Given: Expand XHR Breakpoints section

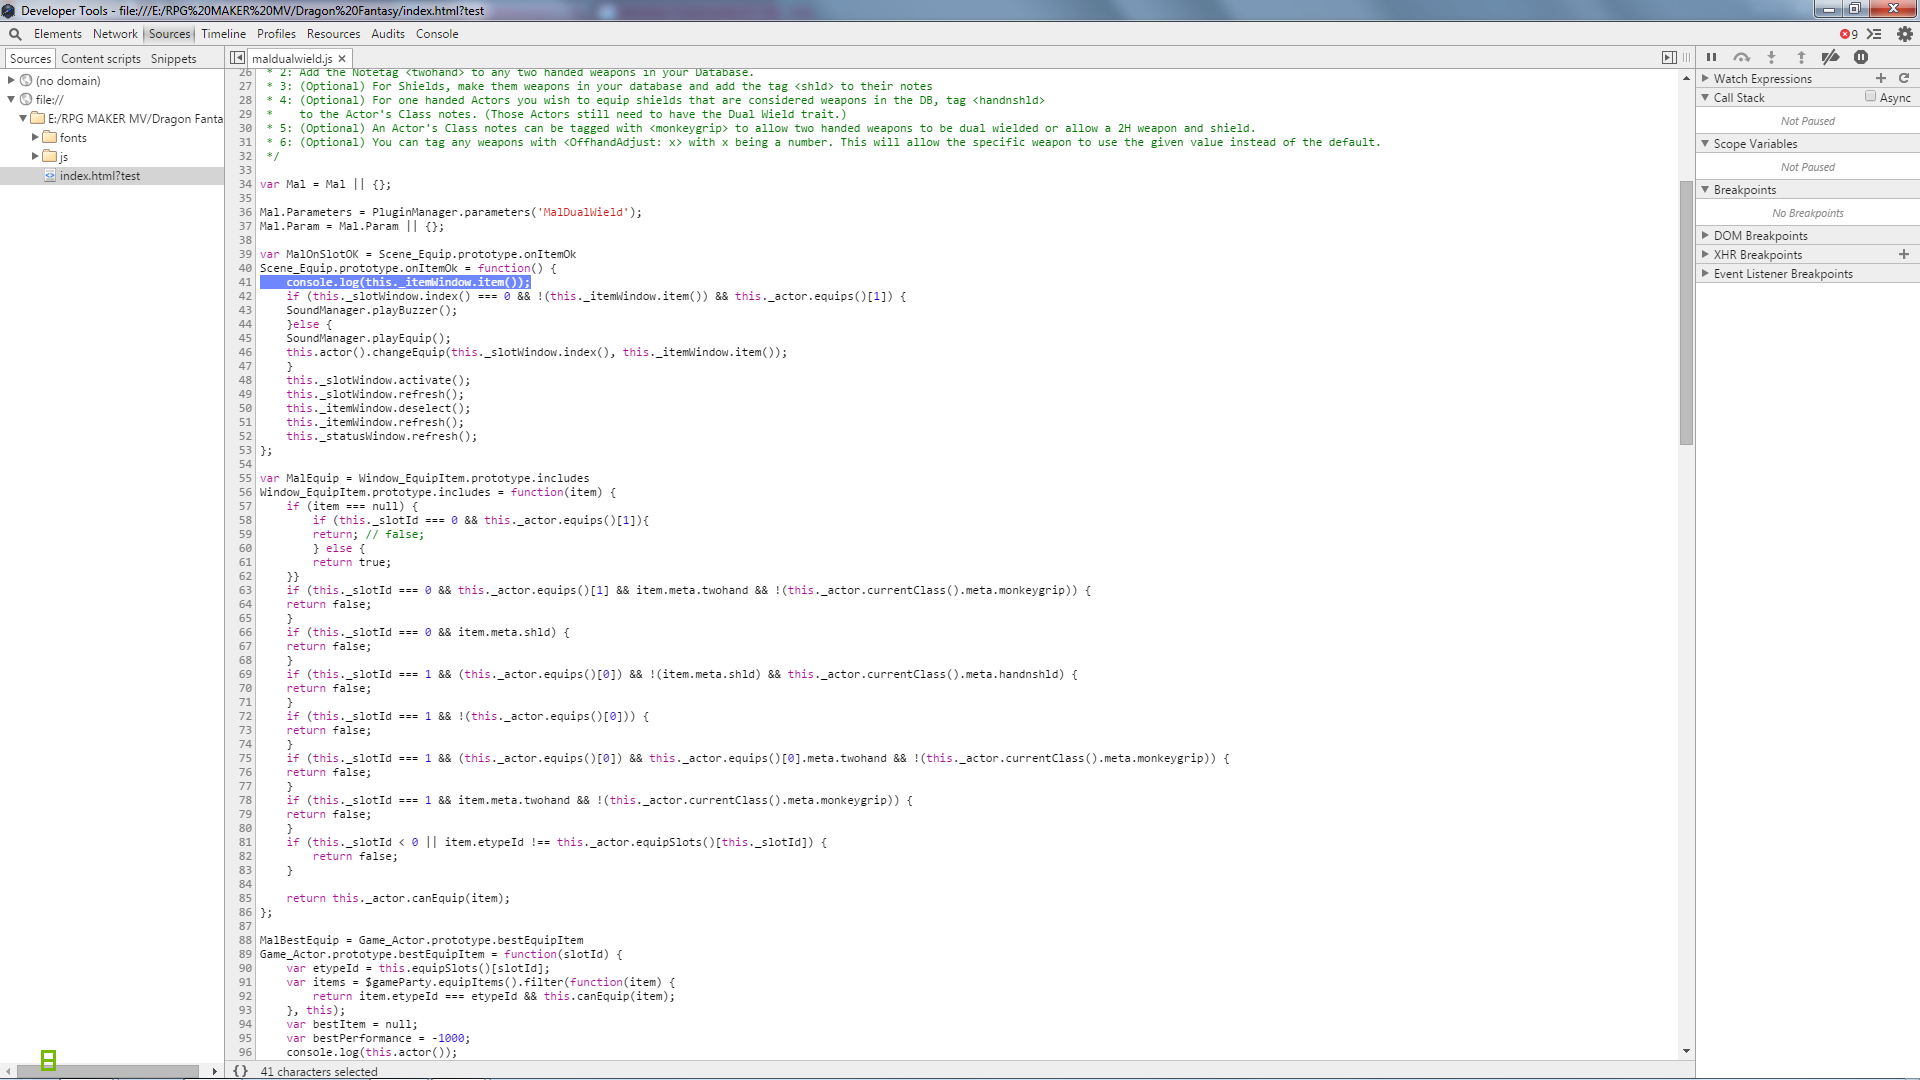Looking at the screenshot, I should (x=1705, y=254).
